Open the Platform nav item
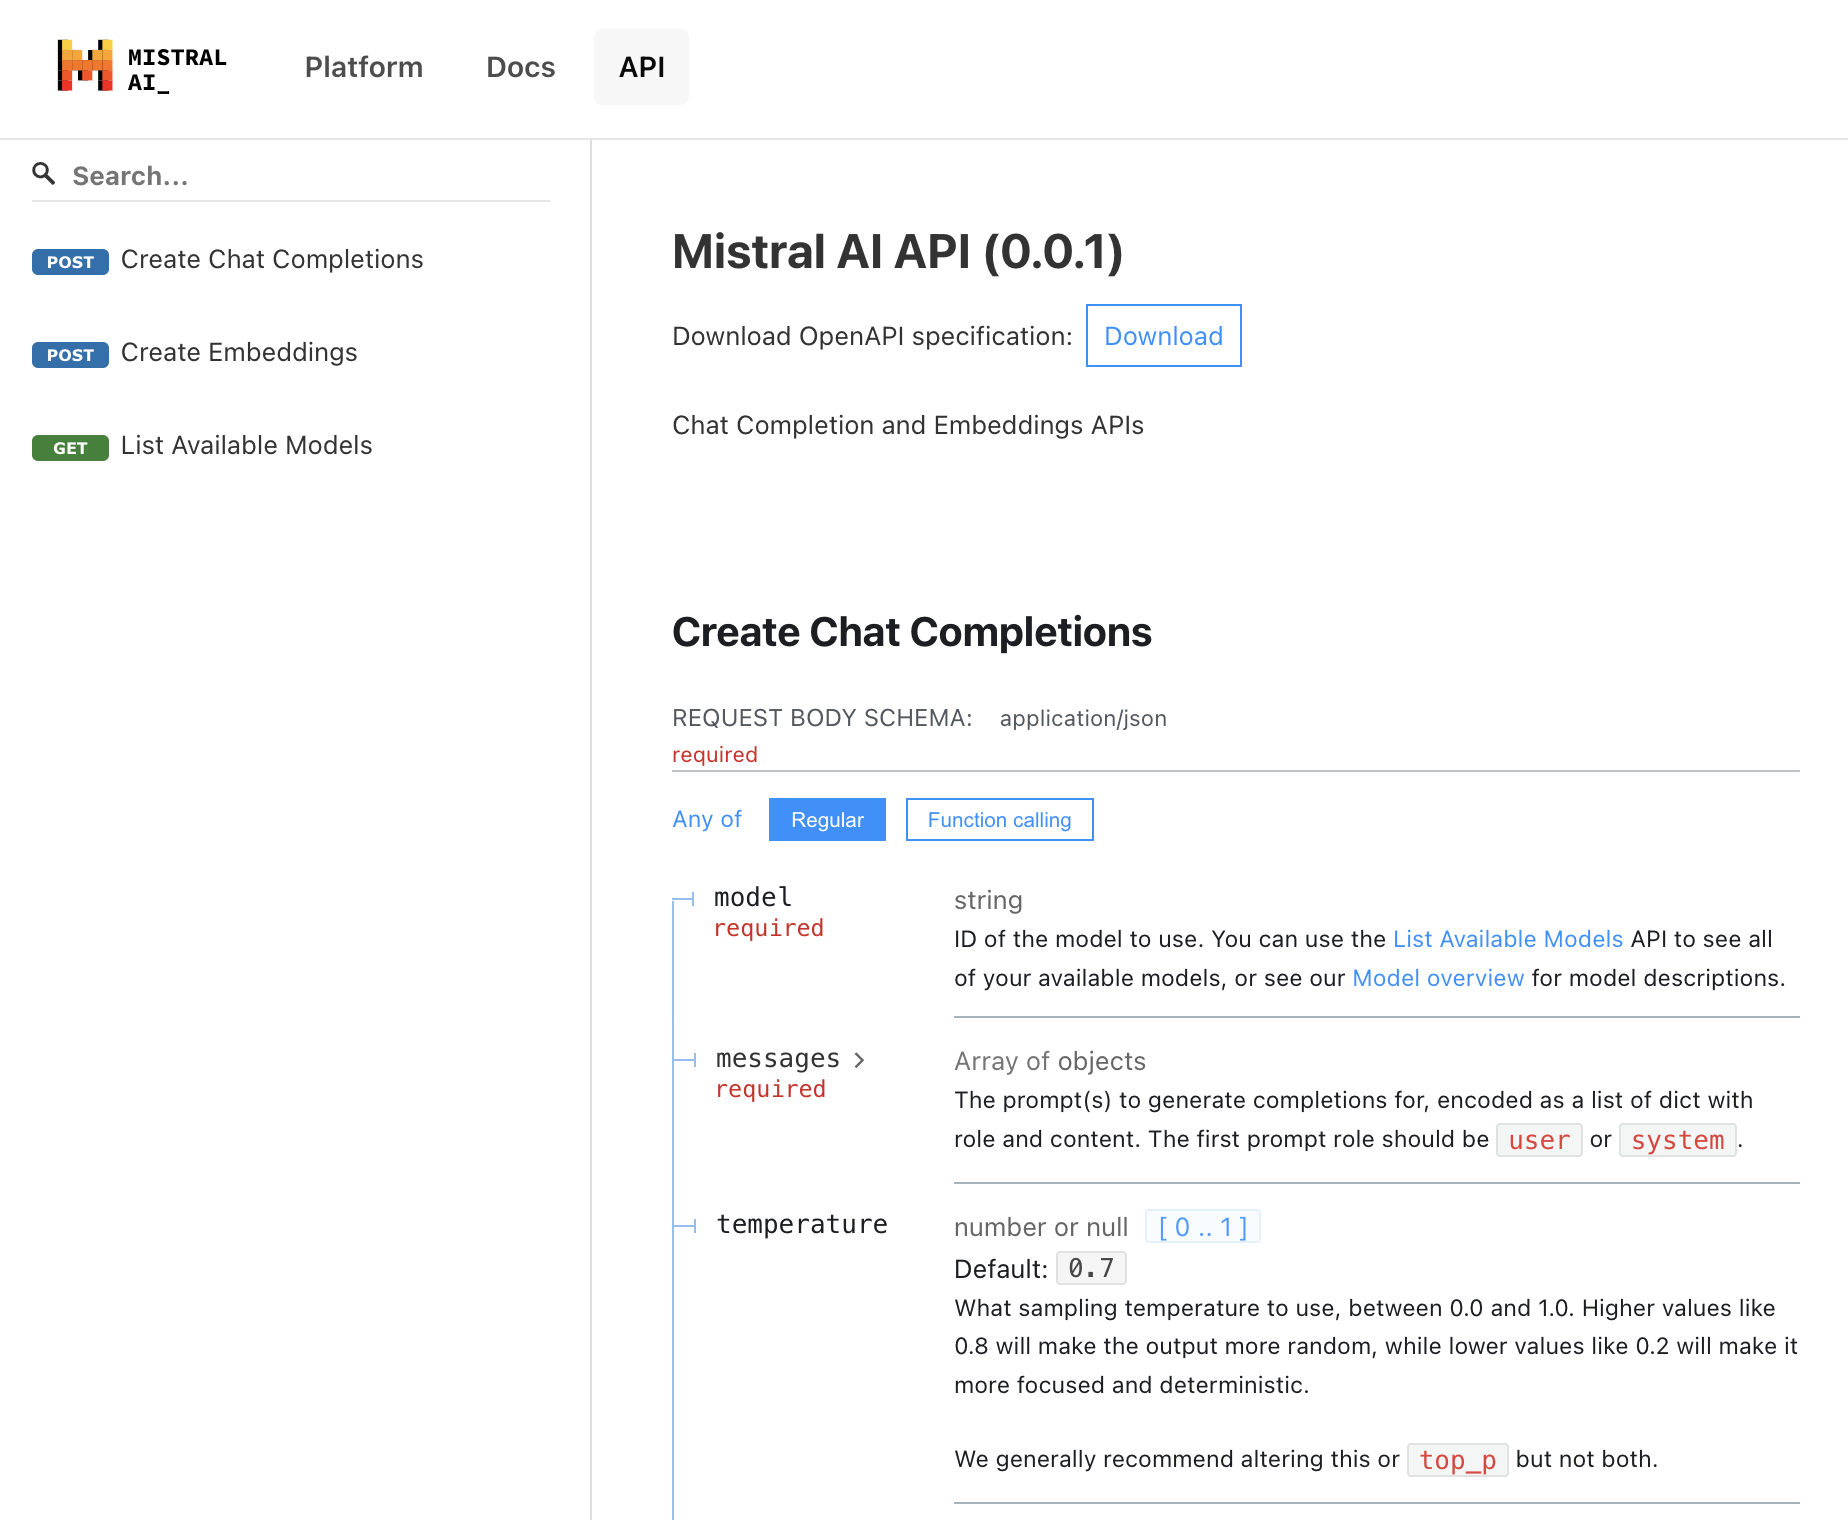Screen dimensions: 1848x1520 point(364,67)
